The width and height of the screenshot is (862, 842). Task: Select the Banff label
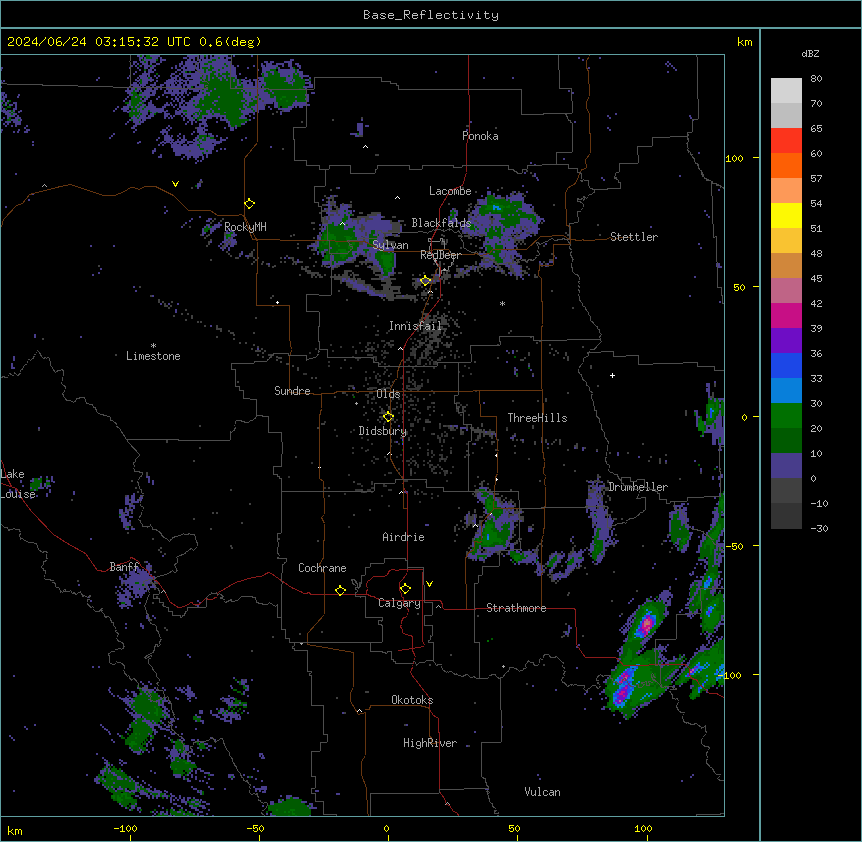pos(124,567)
